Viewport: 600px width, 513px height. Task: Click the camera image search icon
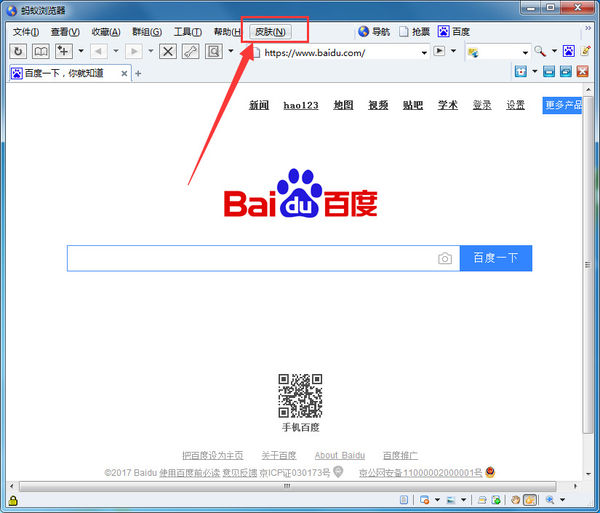[445, 259]
